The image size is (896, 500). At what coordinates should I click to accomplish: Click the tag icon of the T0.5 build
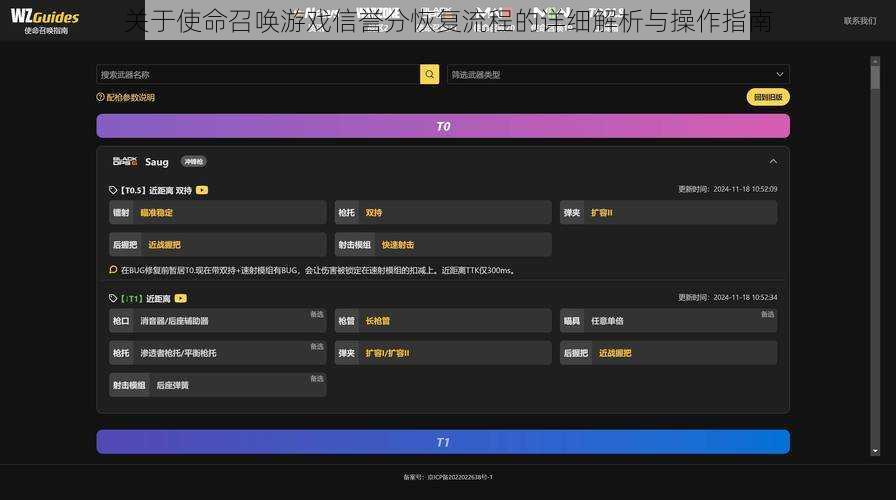point(113,190)
